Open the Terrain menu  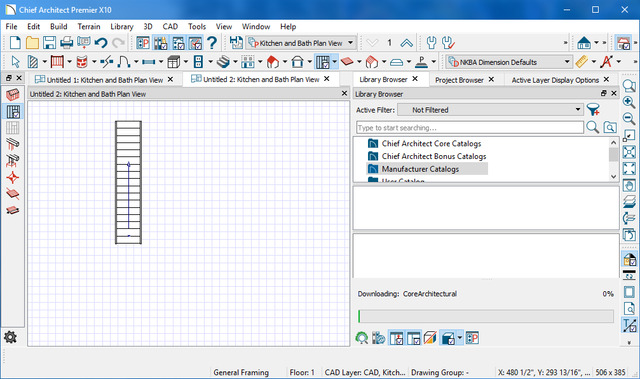point(89,27)
